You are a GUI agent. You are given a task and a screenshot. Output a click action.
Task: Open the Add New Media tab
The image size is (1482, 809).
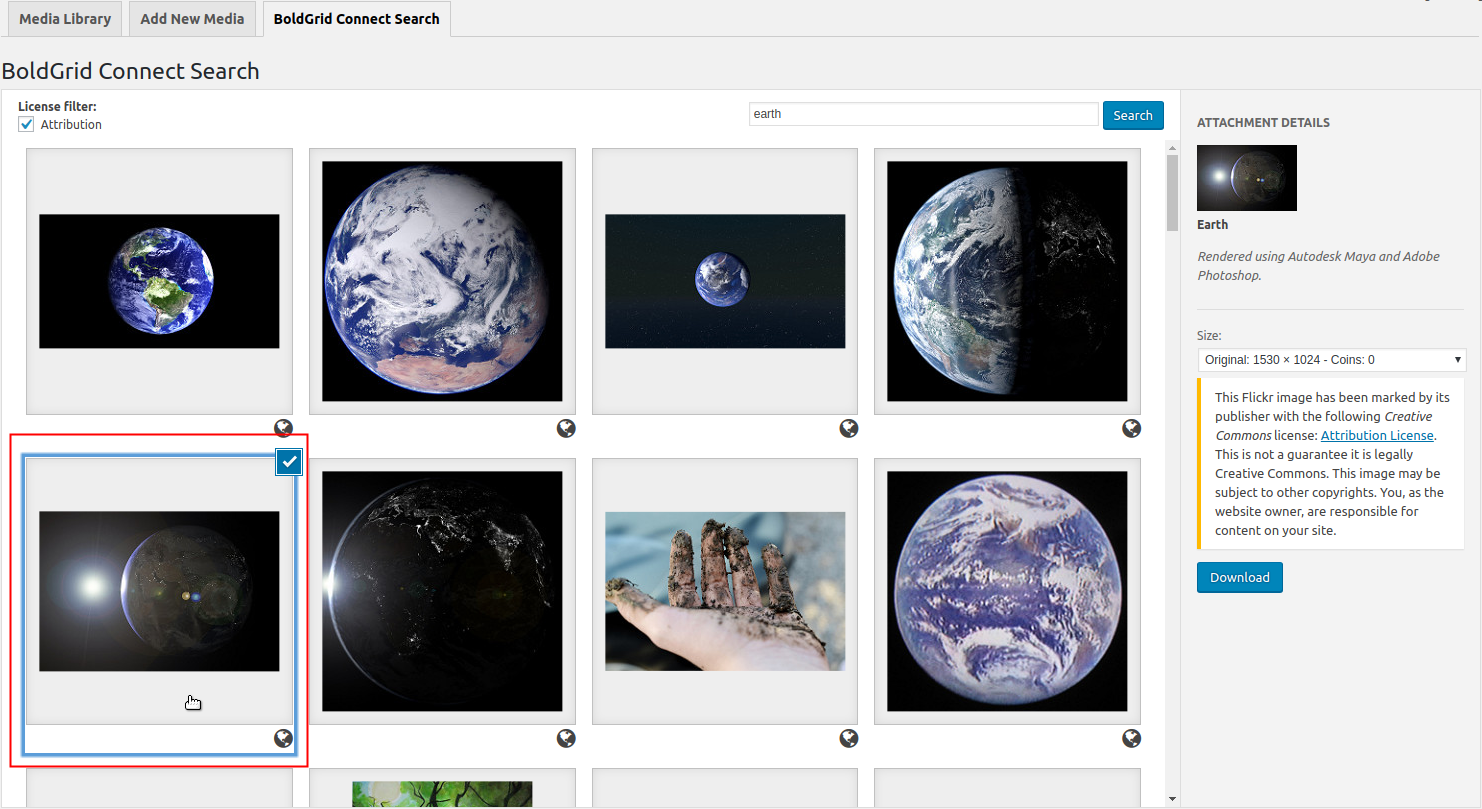tap(192, 19)
